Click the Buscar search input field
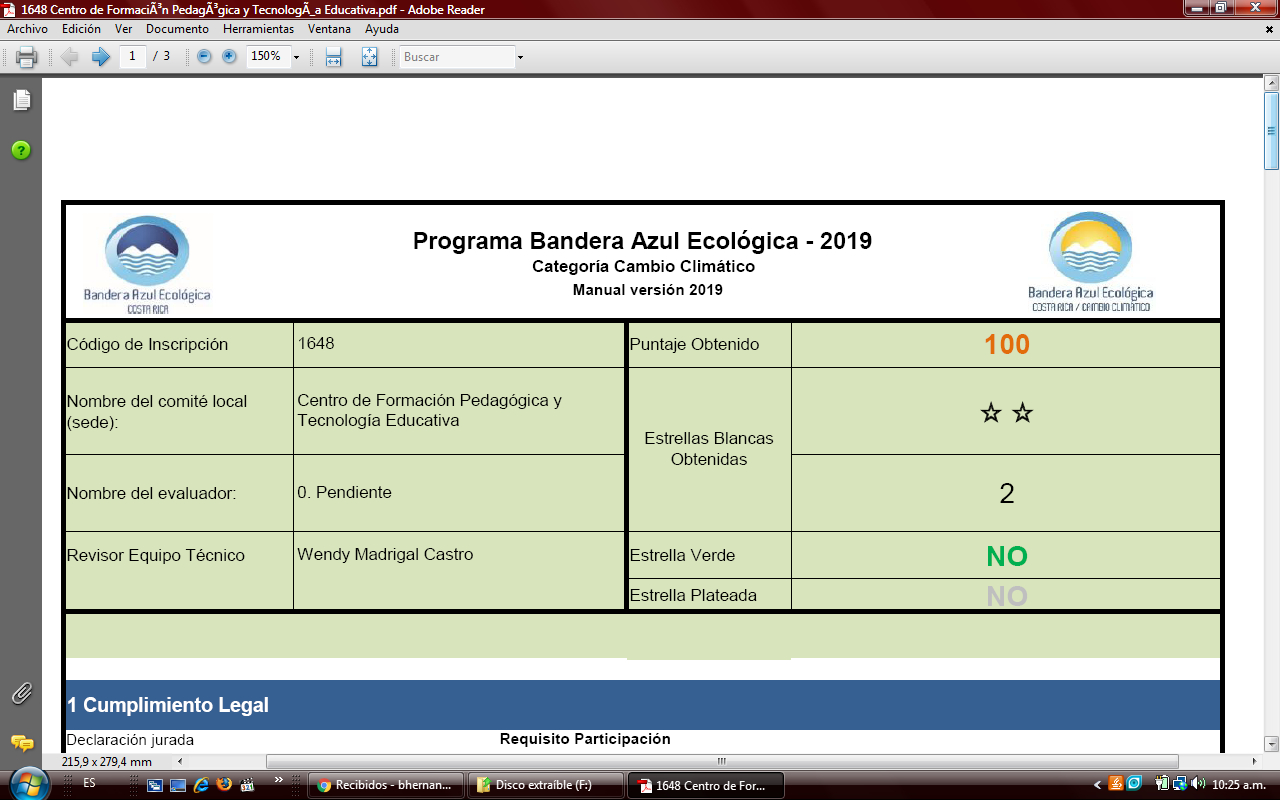 457,57
